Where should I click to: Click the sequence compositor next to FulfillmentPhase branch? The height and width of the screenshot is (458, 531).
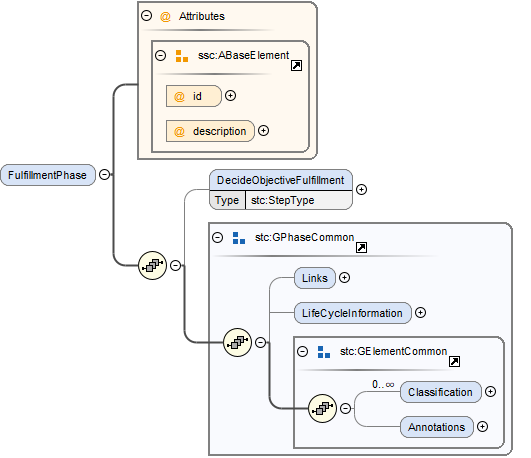pos(152,265)
